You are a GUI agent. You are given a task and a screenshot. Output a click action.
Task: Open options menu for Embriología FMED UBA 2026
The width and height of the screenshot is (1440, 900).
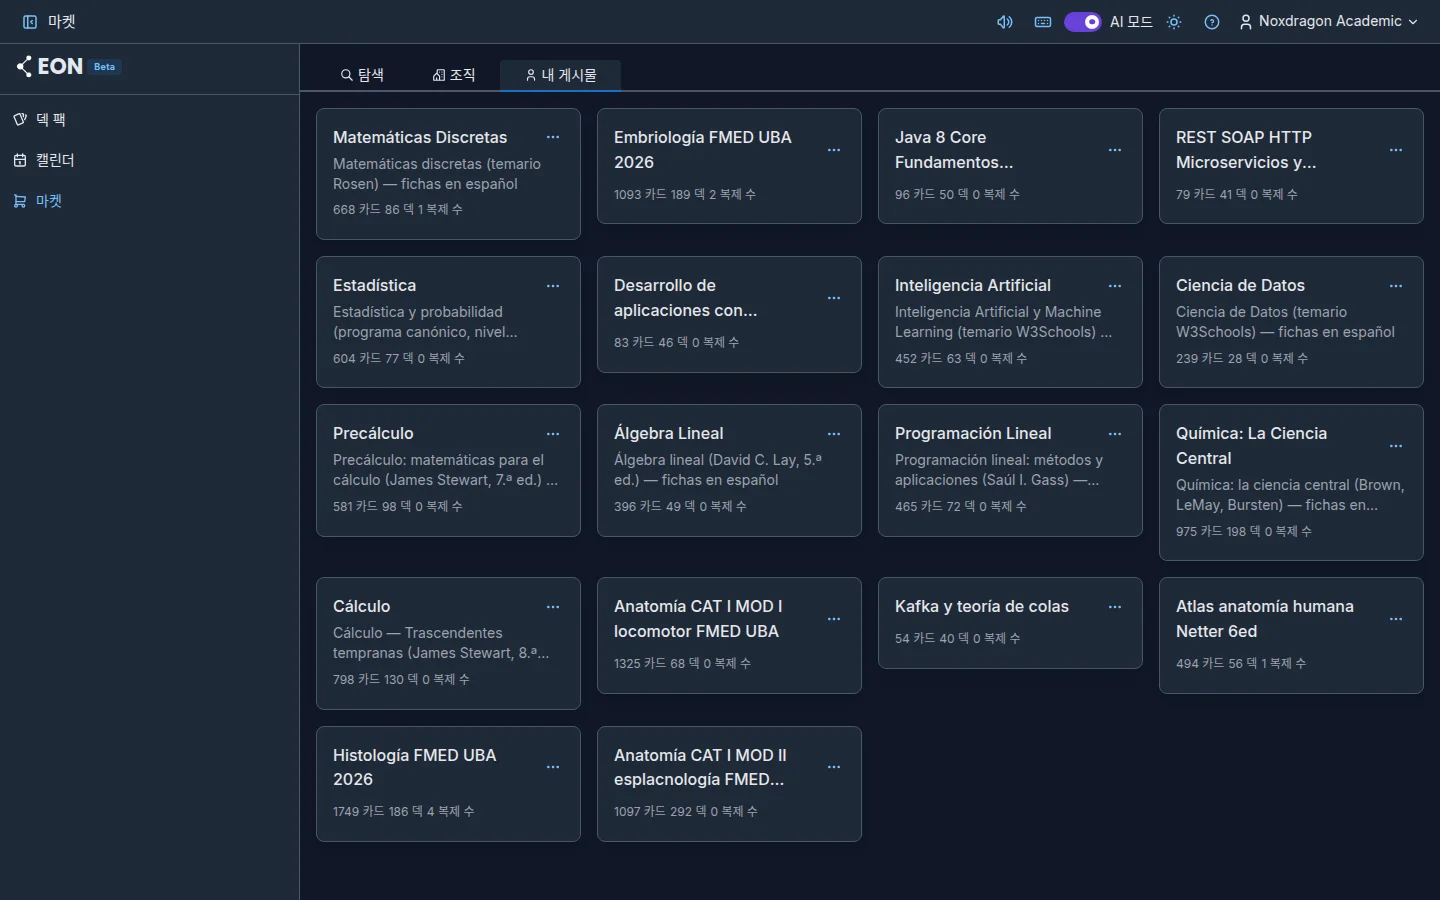click(834, 150)
